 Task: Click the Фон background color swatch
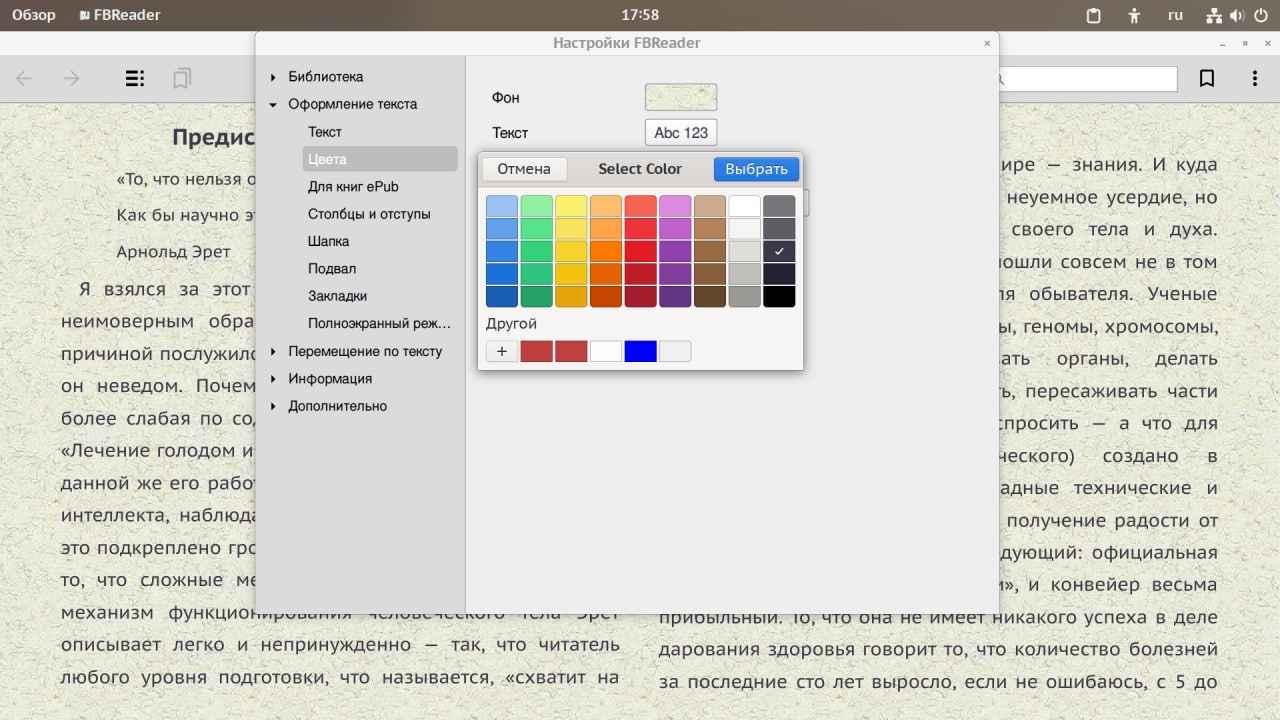click(x=681, y=97)
